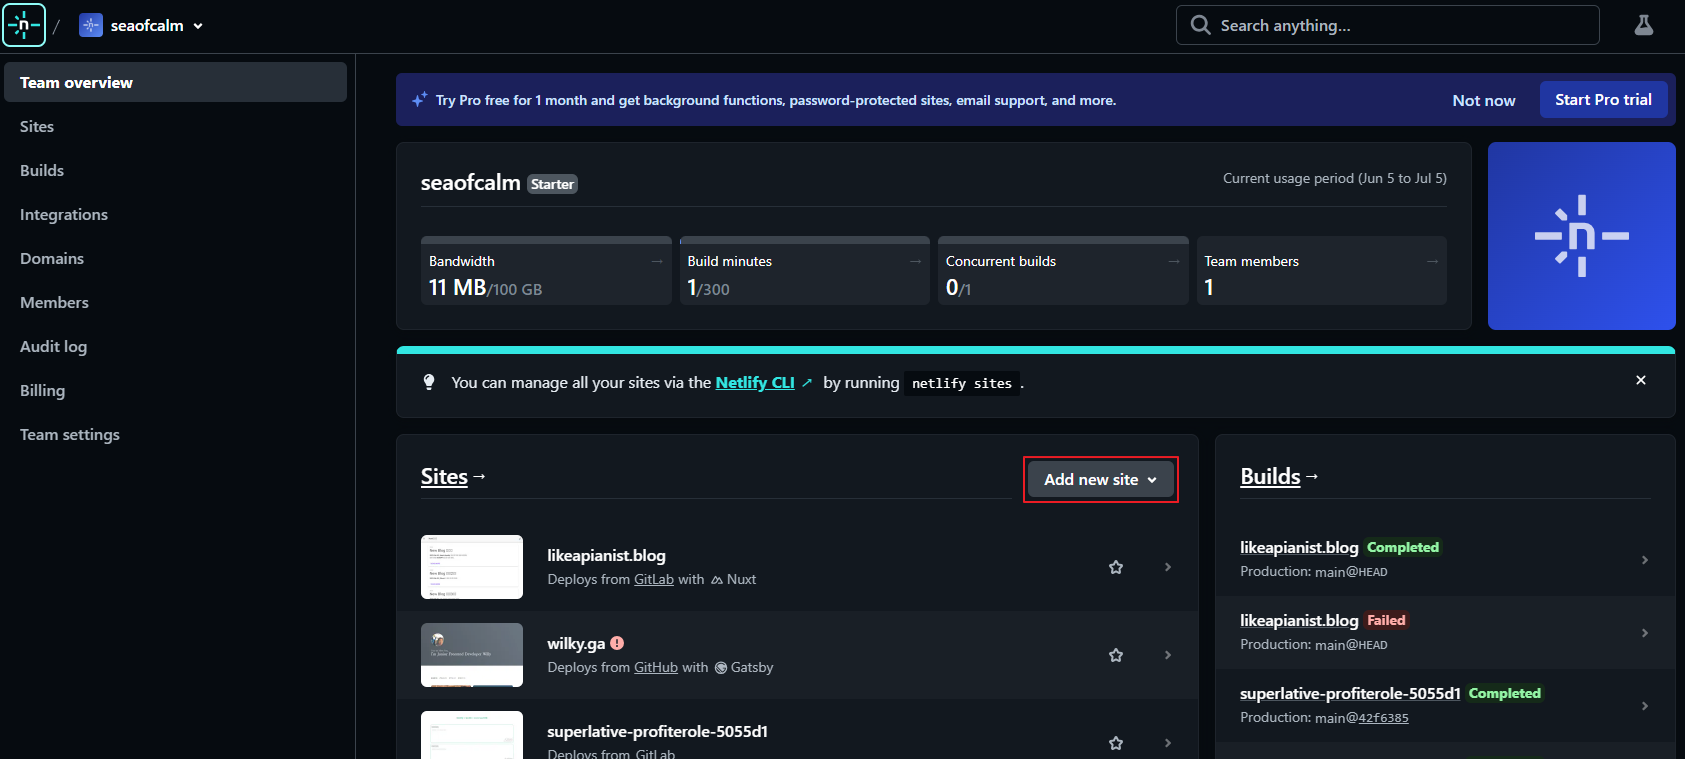Star the wilky.ga site

pyautogui.click(x=1116, y=655)
